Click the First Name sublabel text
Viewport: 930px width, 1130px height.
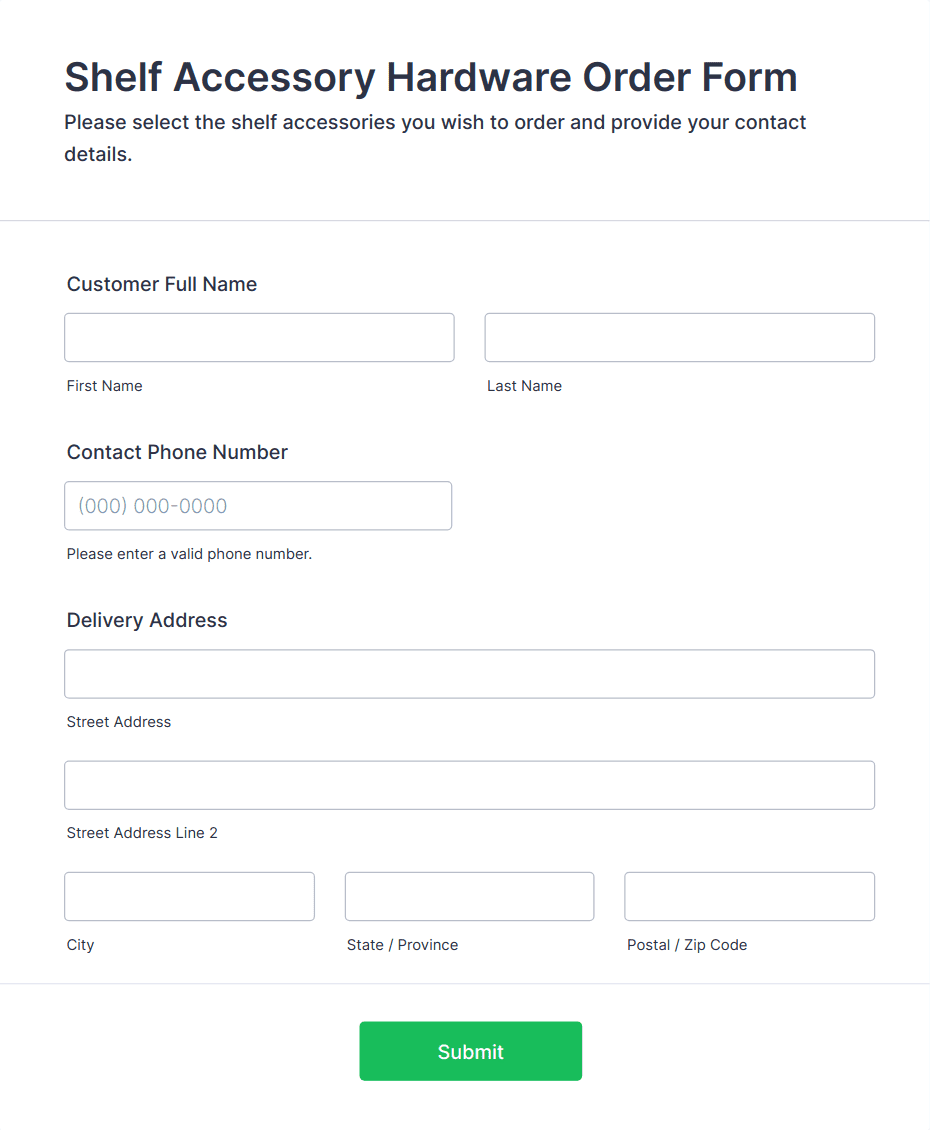(x=105, y=386)
